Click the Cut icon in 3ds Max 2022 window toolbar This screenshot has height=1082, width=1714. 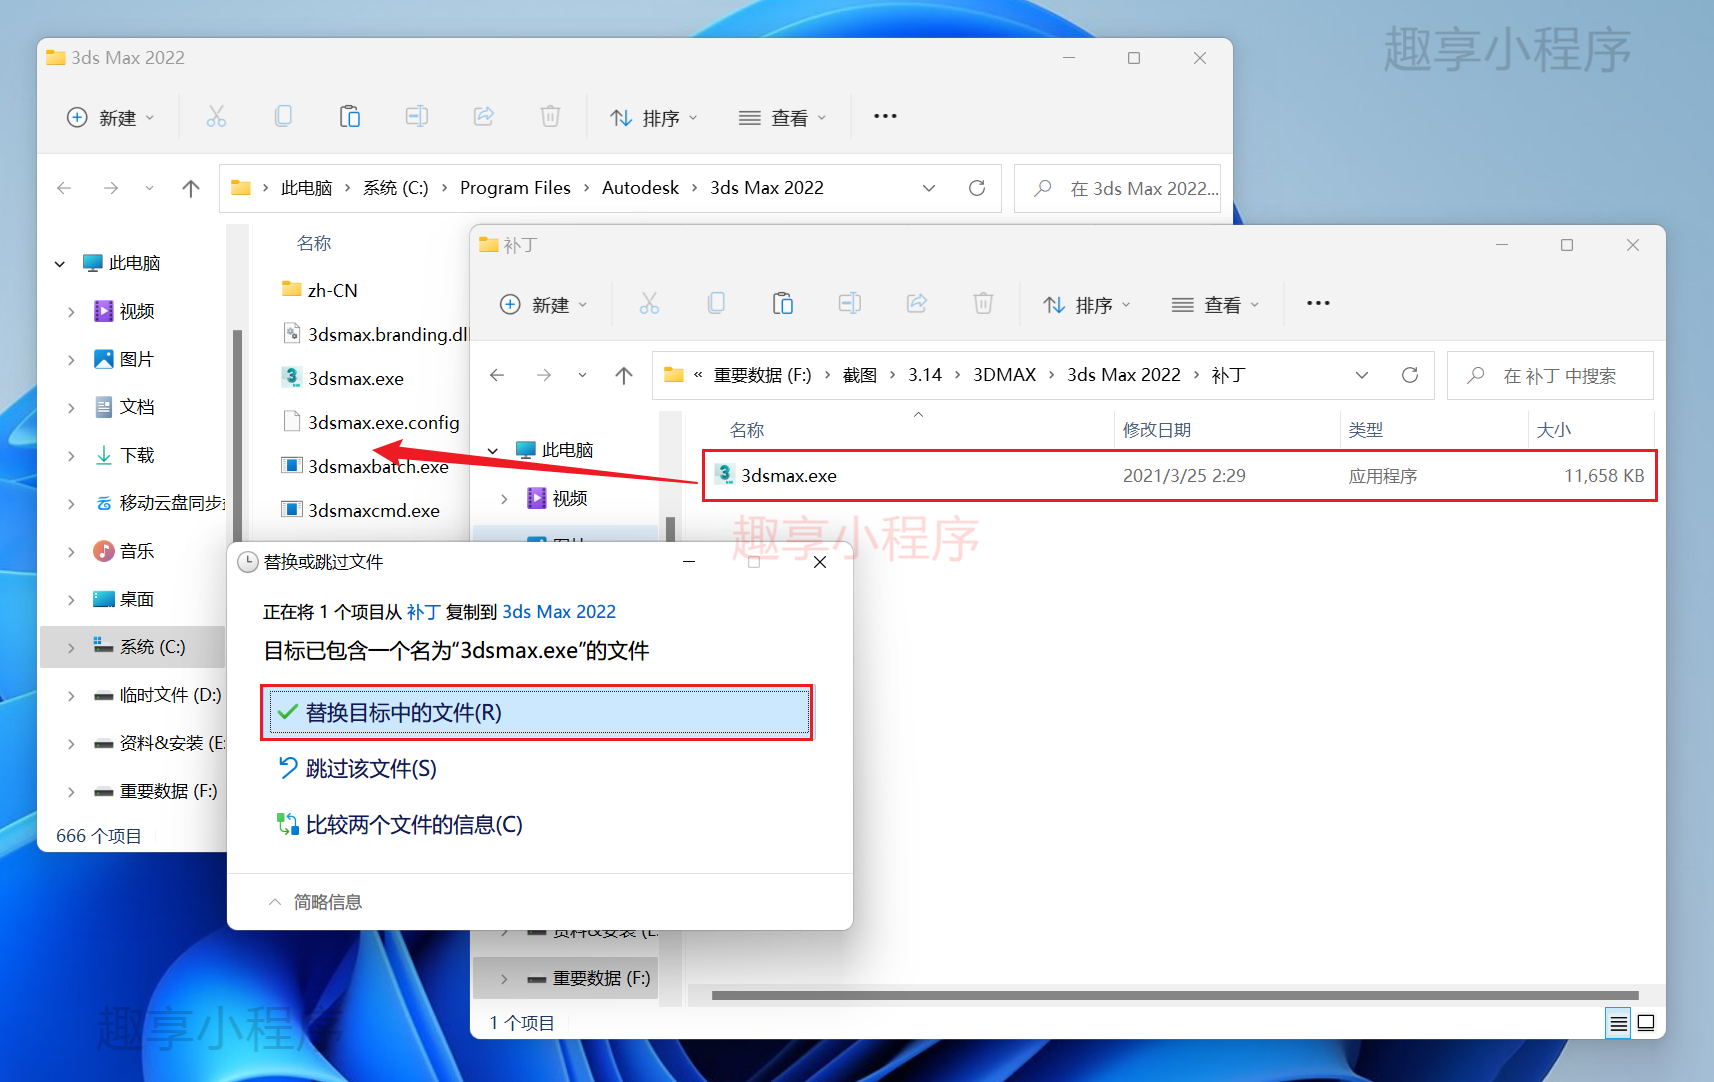tap(216, 117)
